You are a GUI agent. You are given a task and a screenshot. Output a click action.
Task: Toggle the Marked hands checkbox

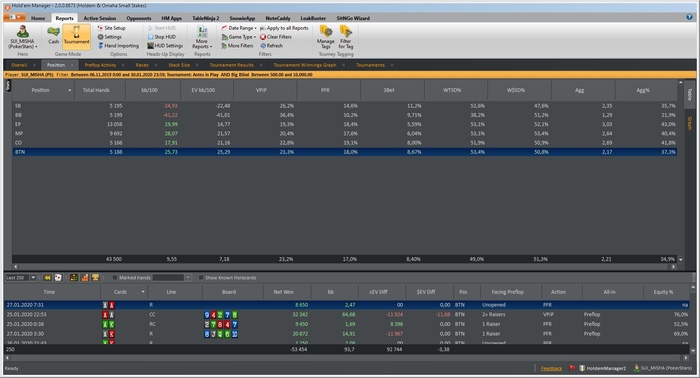(115, 278)
